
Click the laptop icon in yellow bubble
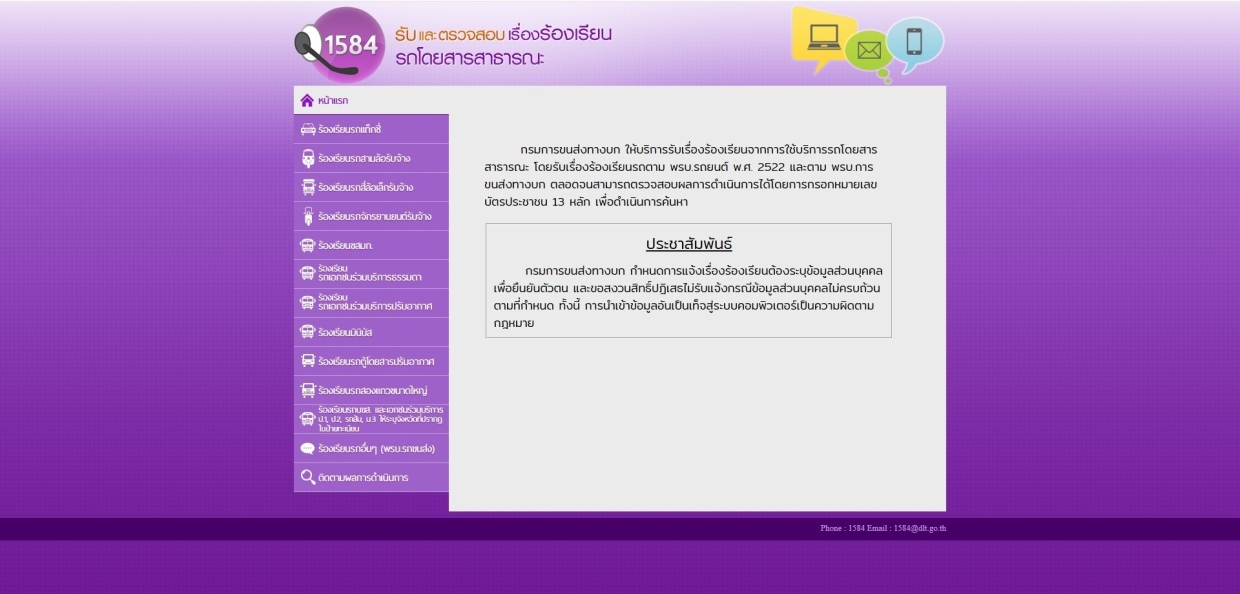tap(824, 36)
